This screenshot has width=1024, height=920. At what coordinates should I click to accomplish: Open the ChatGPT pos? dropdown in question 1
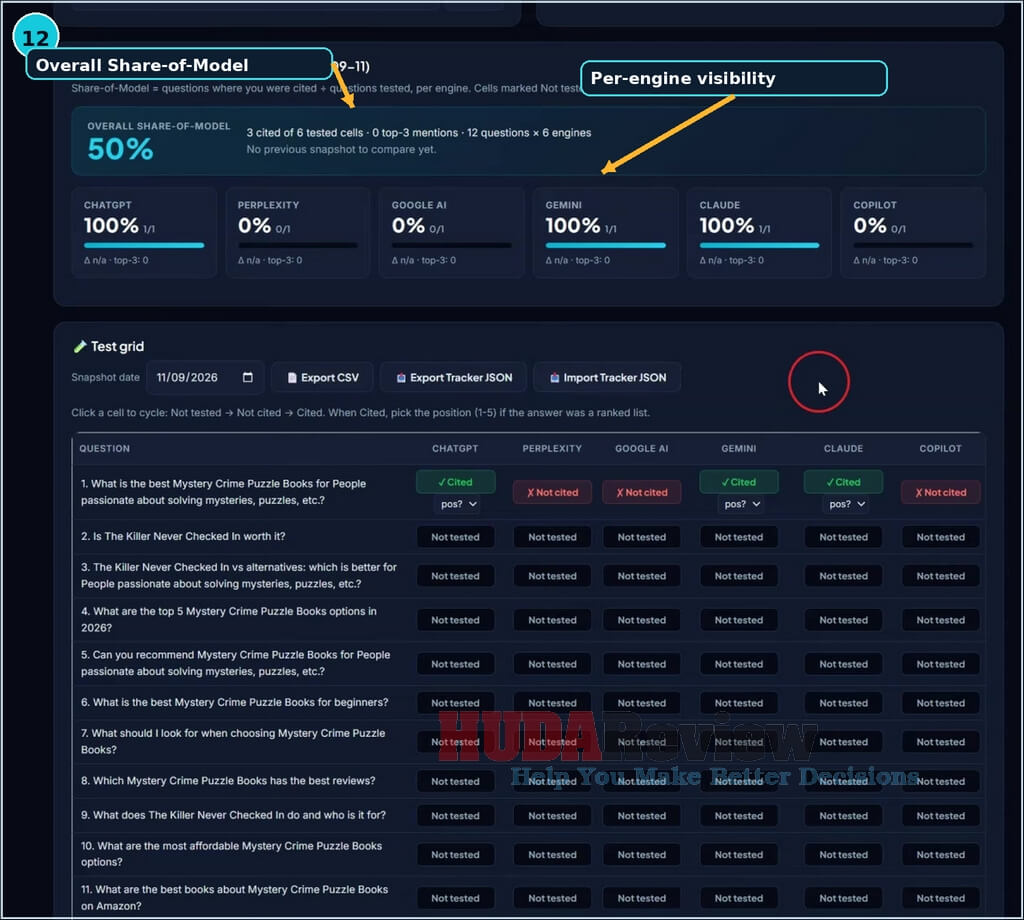(458, 504)
